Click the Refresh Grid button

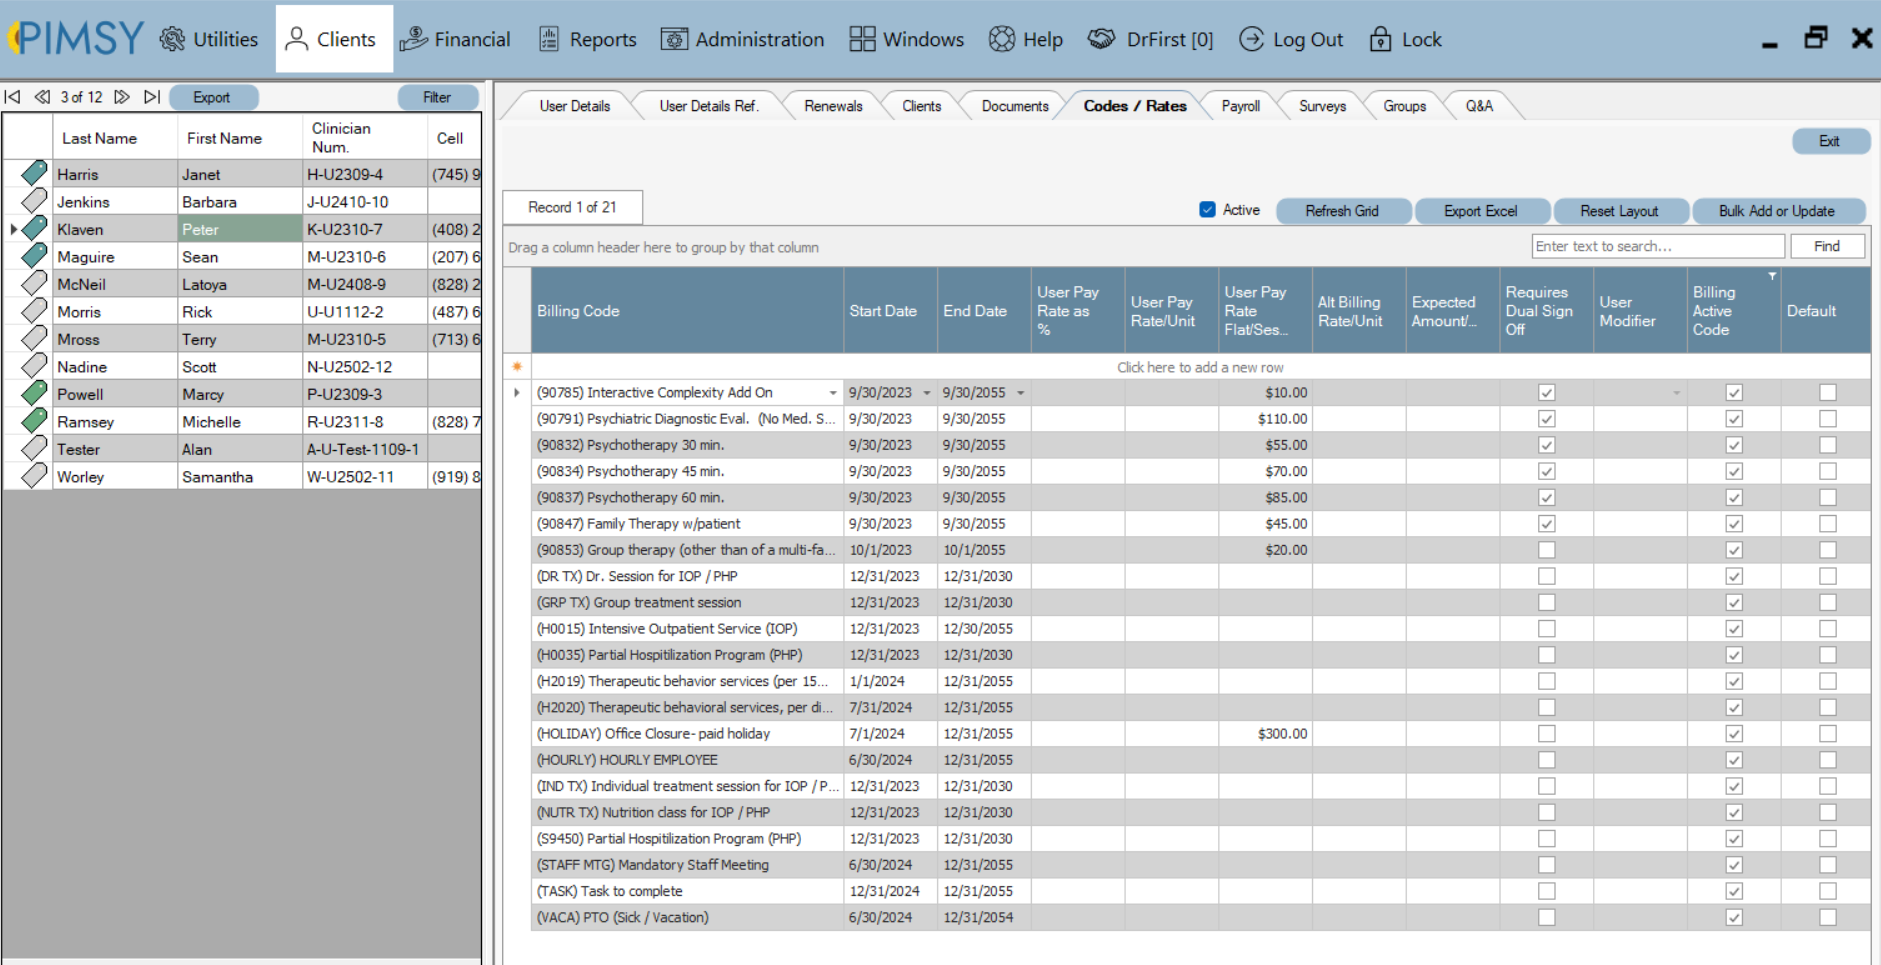pos(1343,210)
